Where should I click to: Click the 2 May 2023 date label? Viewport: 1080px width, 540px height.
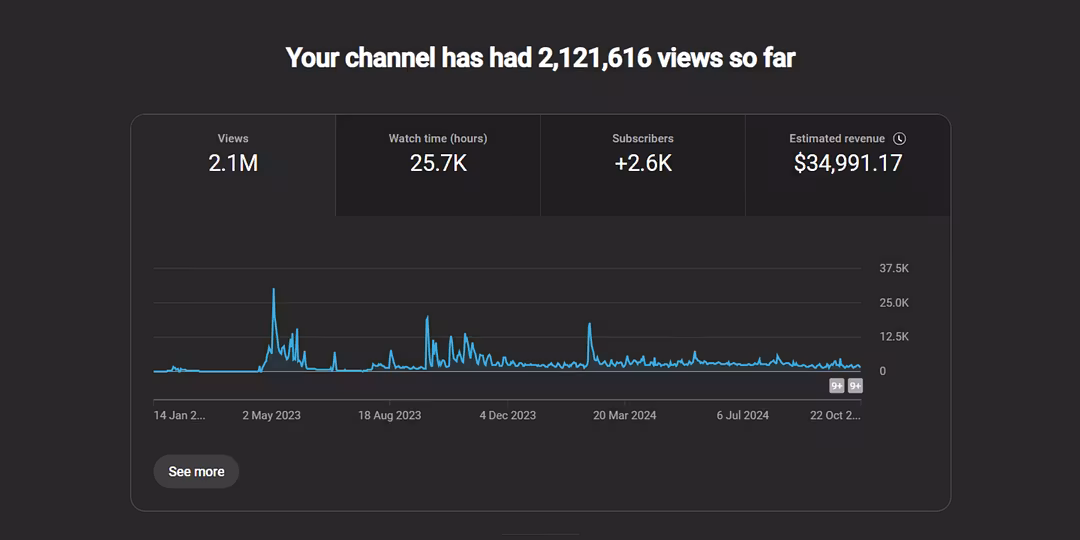[271, 415]
